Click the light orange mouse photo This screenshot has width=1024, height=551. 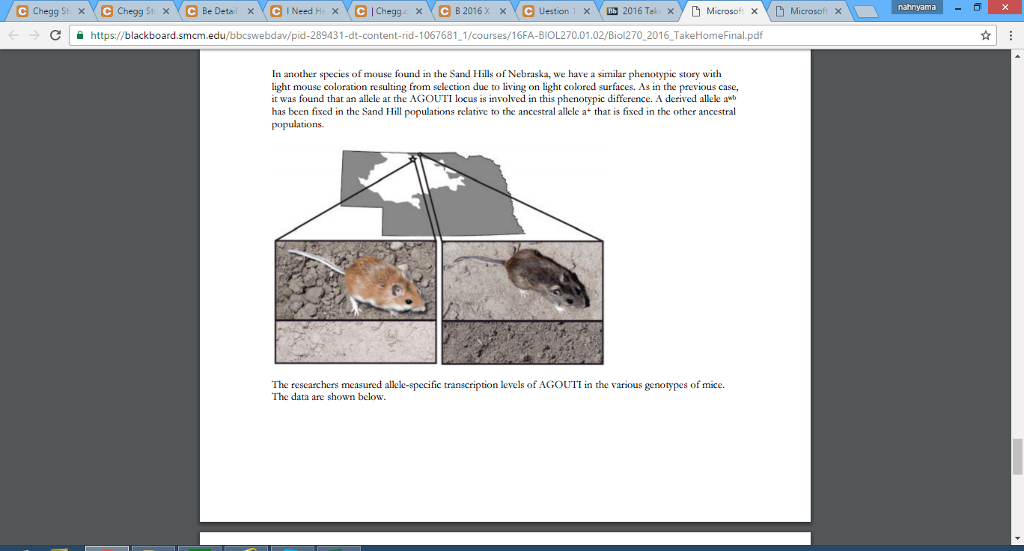355,281
